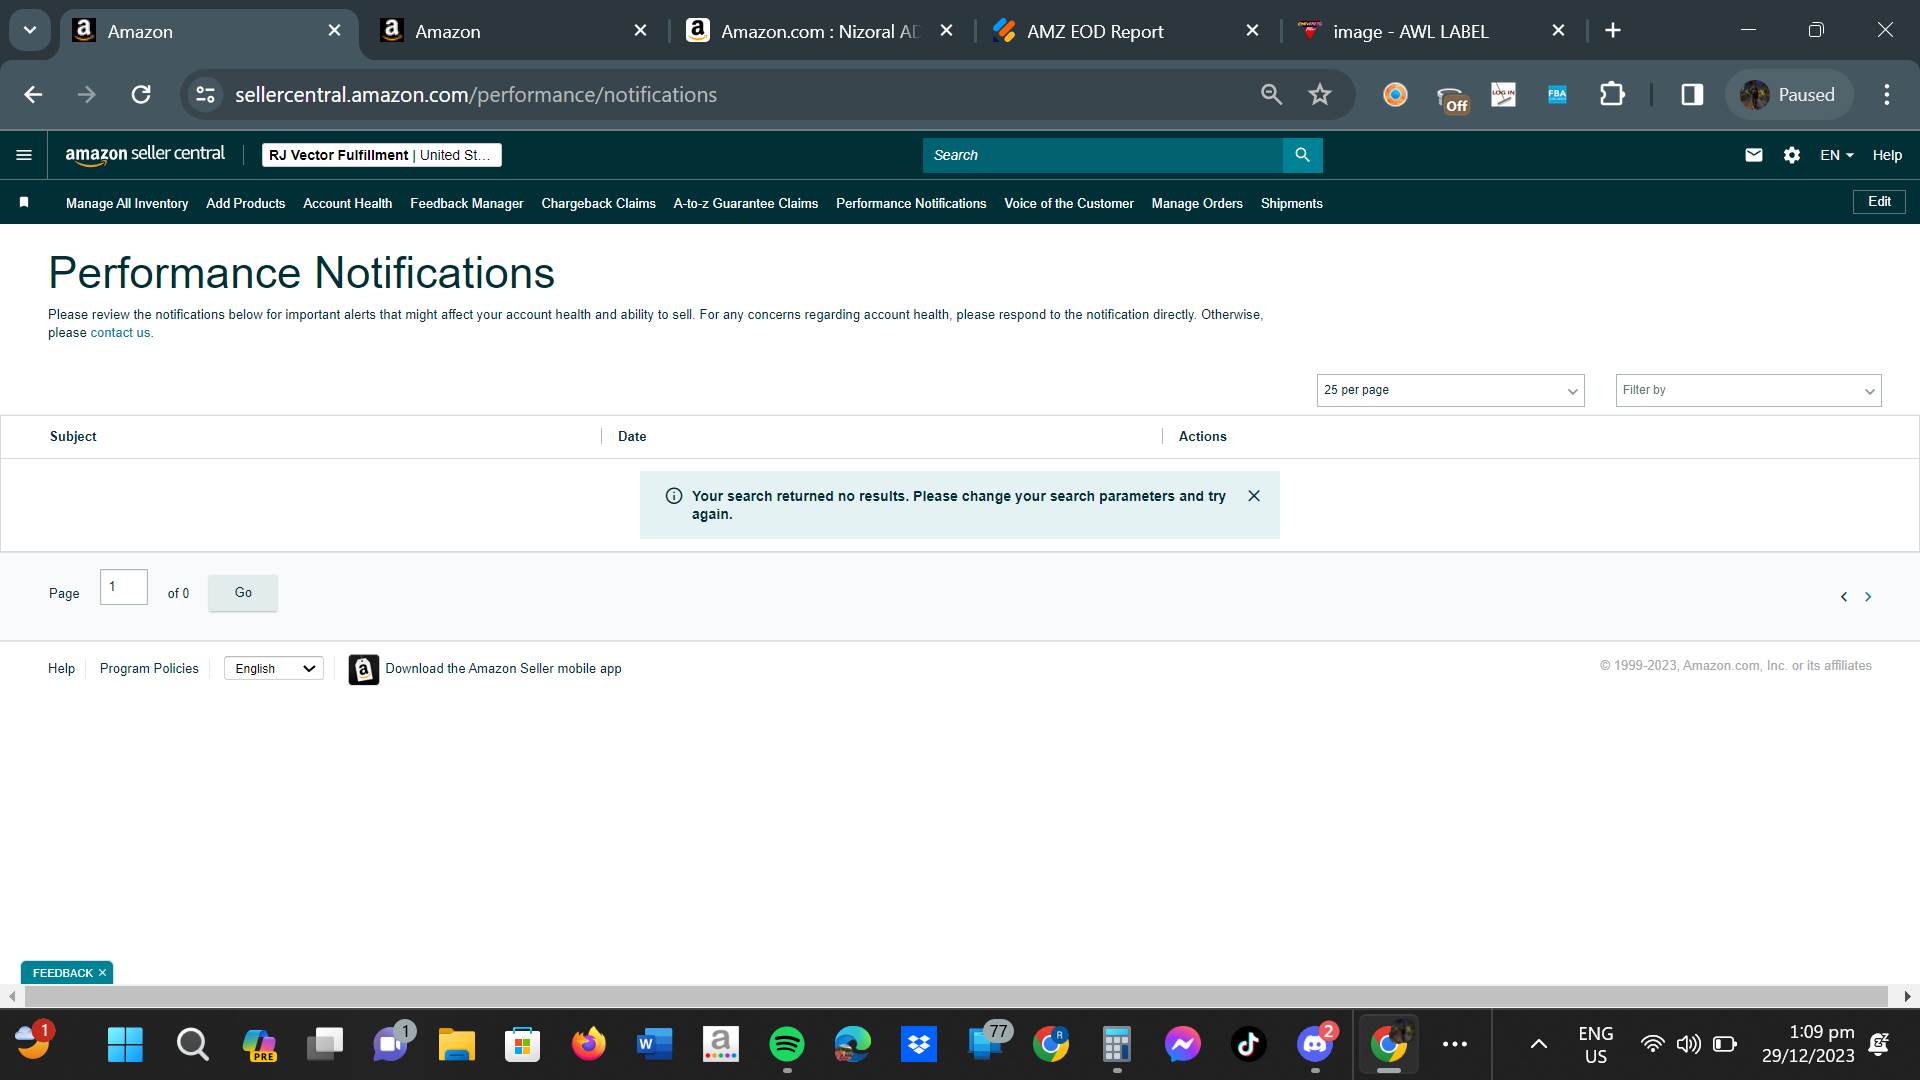Open the Help link in footer
This screenshot has width=1920, height=1080.
point(61,669)
